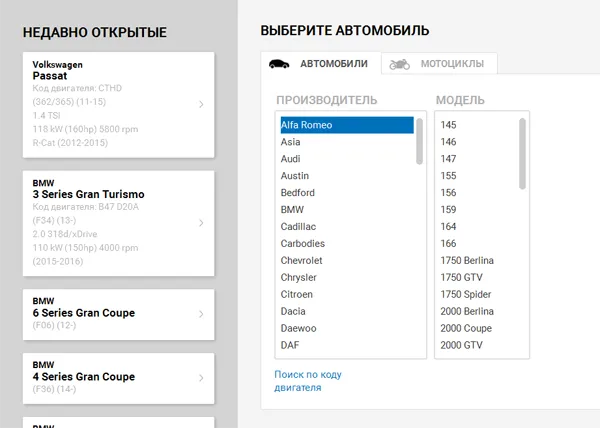Switch to the Мотоциклы tab
Image resolution: width=600 pixels, height=428 pixels.
(451, 64)
